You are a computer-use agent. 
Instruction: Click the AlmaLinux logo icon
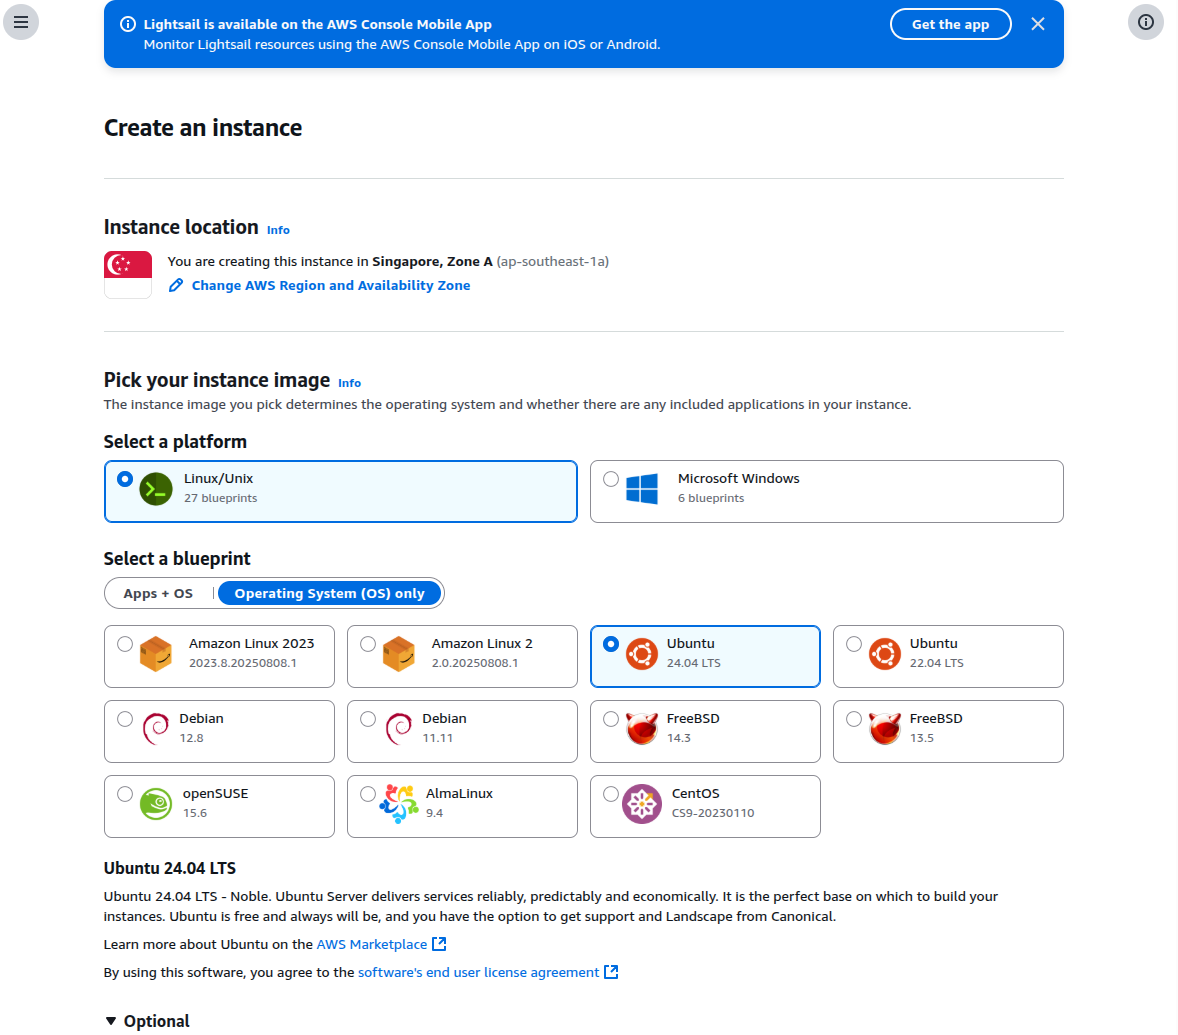click(399, 803)
